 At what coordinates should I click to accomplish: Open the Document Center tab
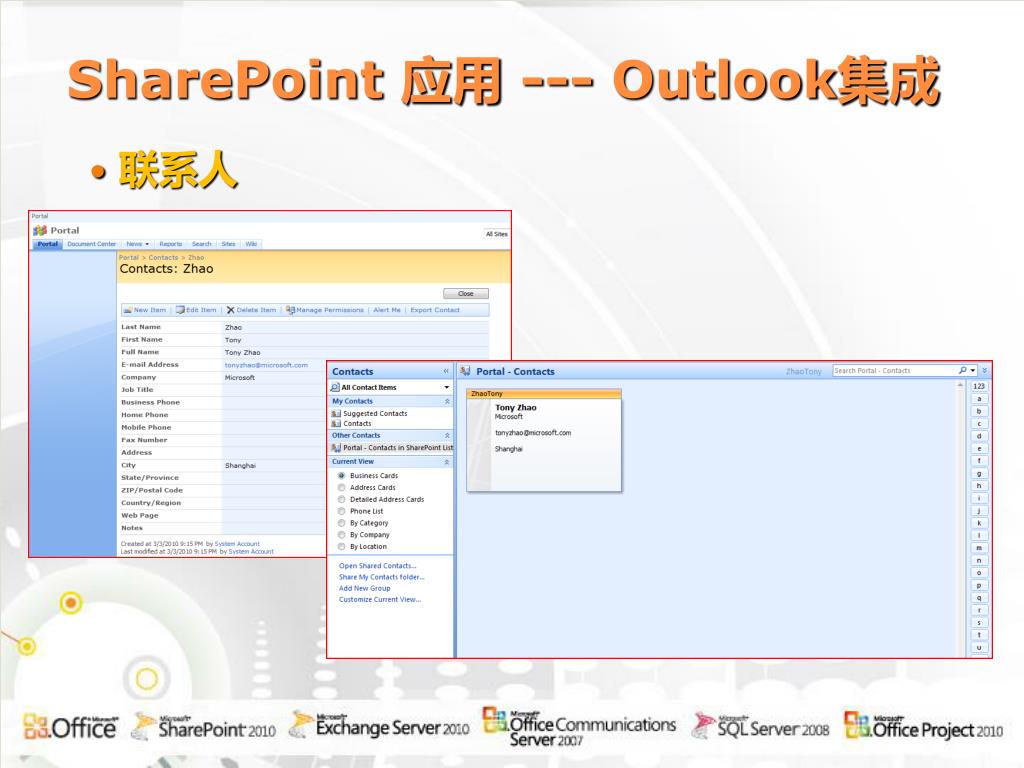coord(91,244)
